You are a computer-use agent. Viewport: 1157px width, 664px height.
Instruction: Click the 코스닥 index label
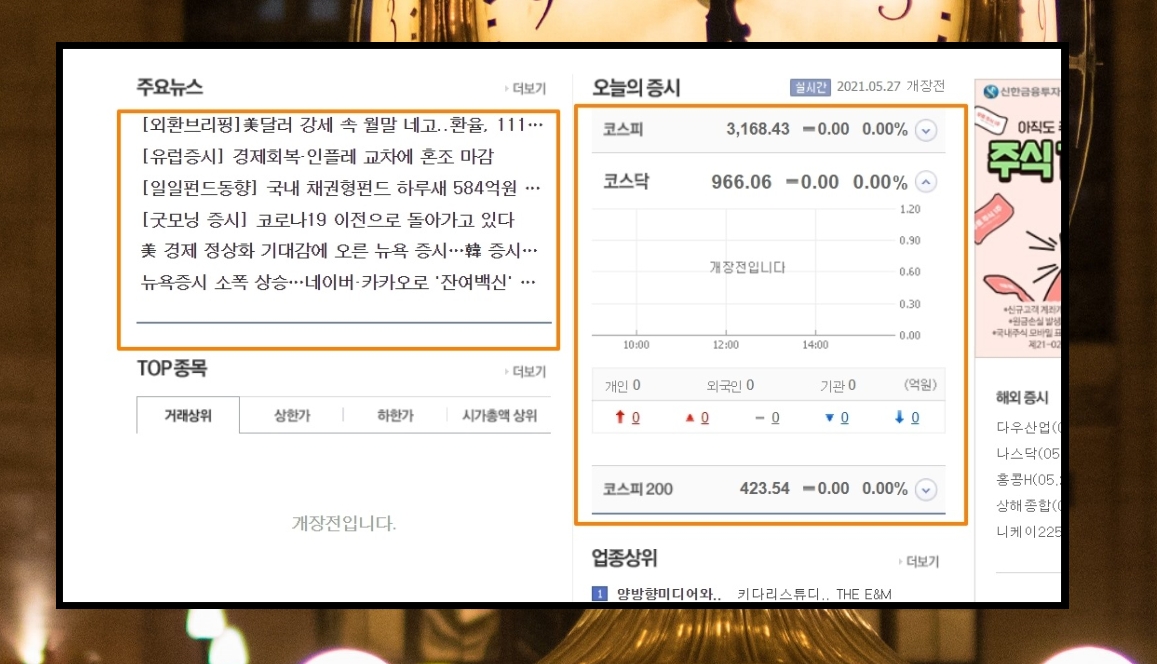tap(626, 181)
